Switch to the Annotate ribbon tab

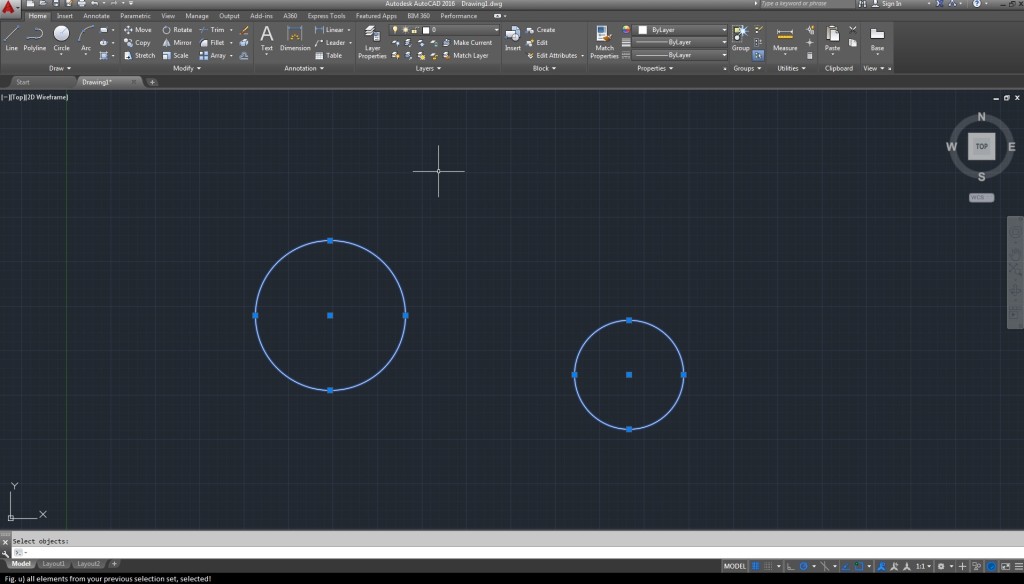[x=97, y=16]
